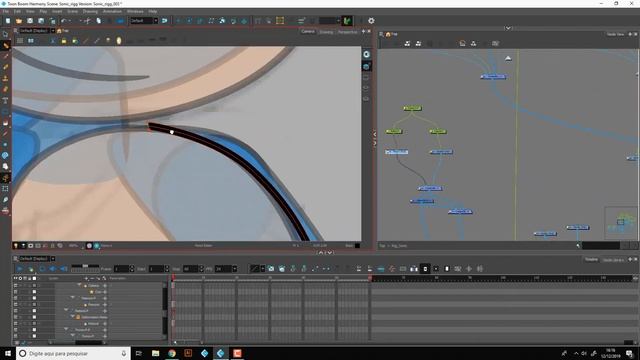The height and width of the screenshot is (360, 640).
Task: Open Windows Start menu
Action: point(8,353)
